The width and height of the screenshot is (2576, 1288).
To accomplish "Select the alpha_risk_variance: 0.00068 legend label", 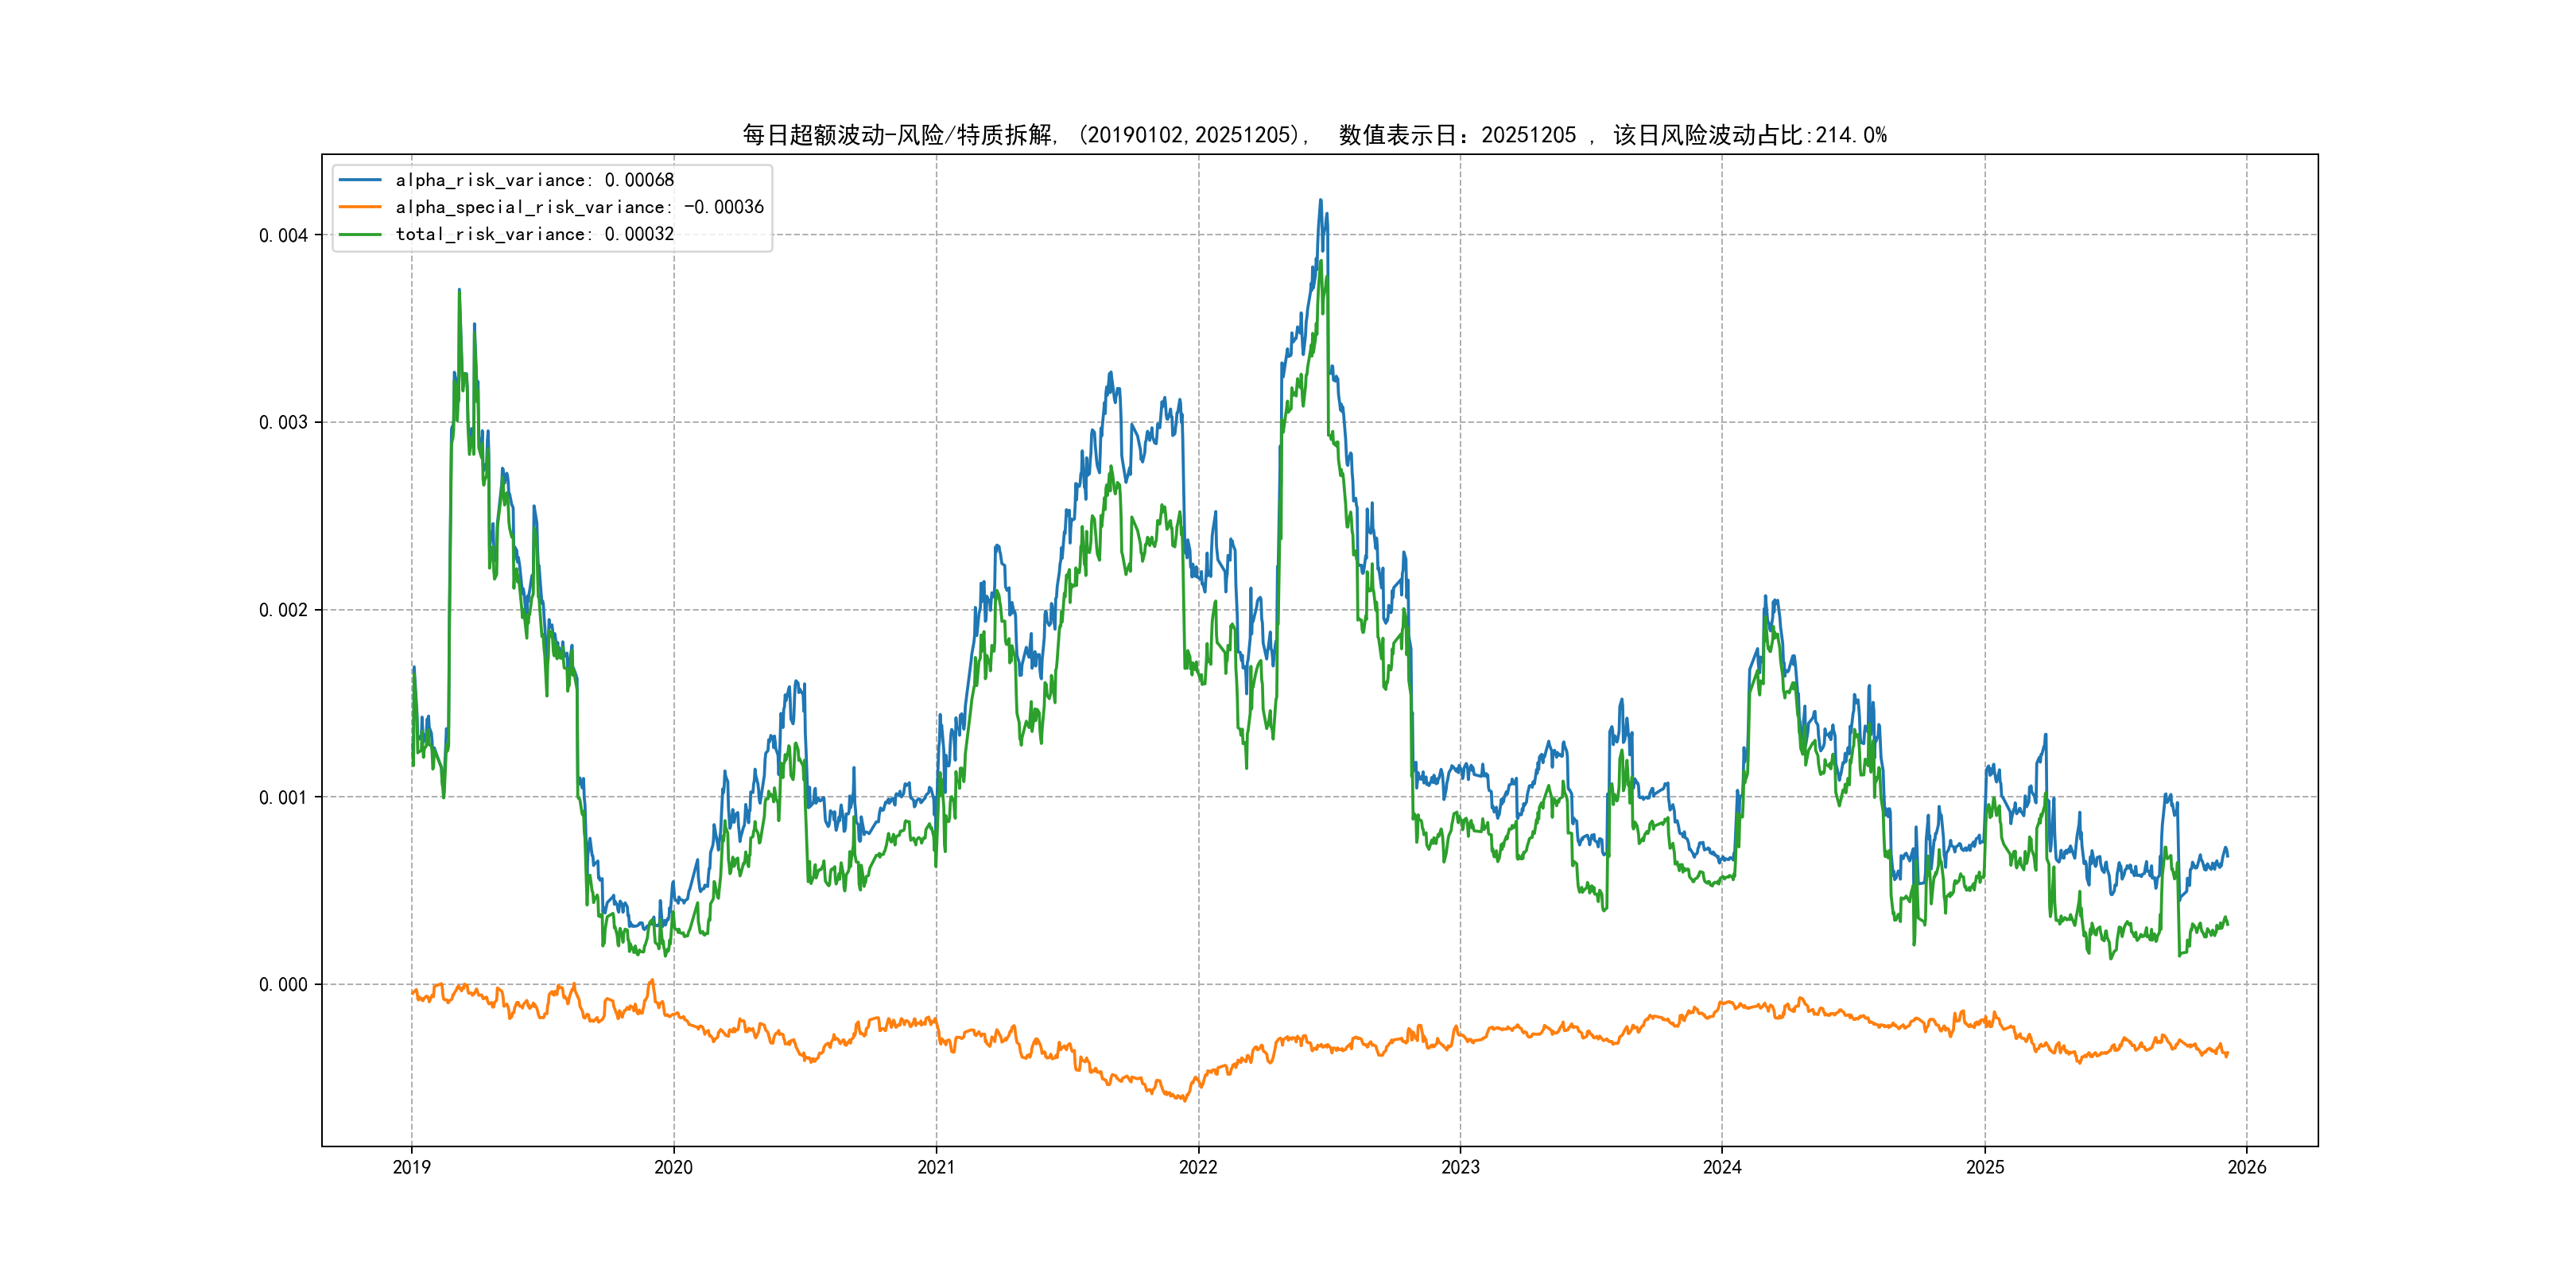I will tap(534, 180).
